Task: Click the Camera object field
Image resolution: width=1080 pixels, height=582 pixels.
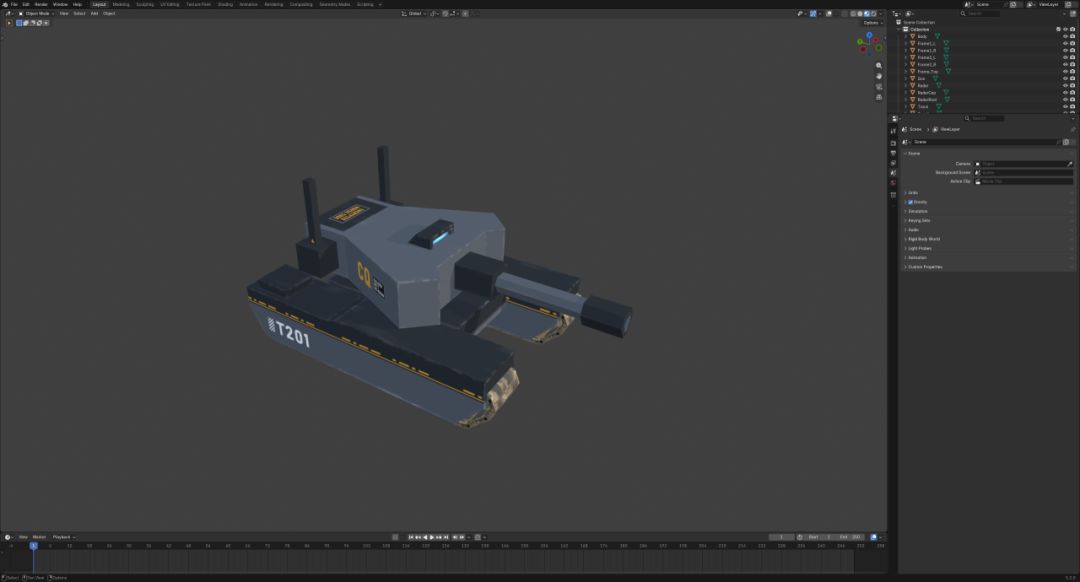Action: pos(1023,164)
